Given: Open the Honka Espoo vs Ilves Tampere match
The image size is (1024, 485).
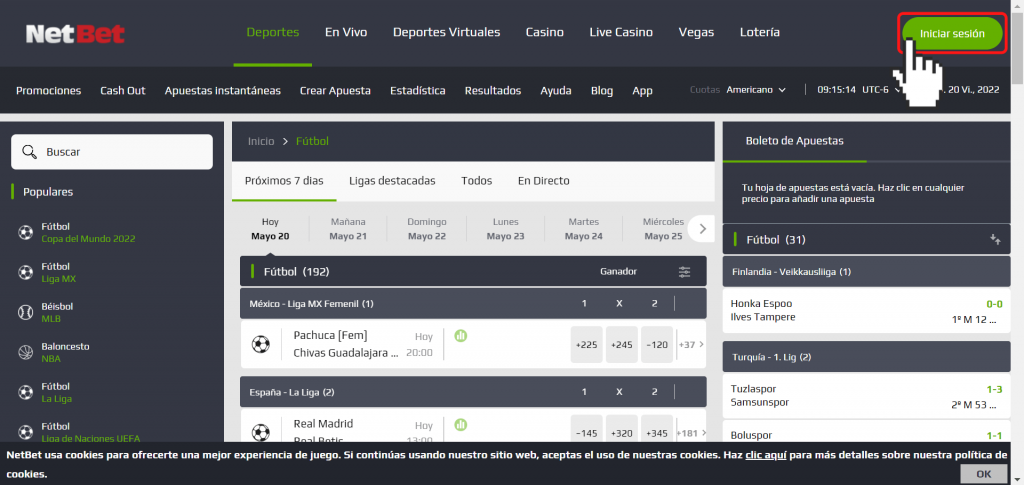Looking at the screenshot, I should point(867,311).
